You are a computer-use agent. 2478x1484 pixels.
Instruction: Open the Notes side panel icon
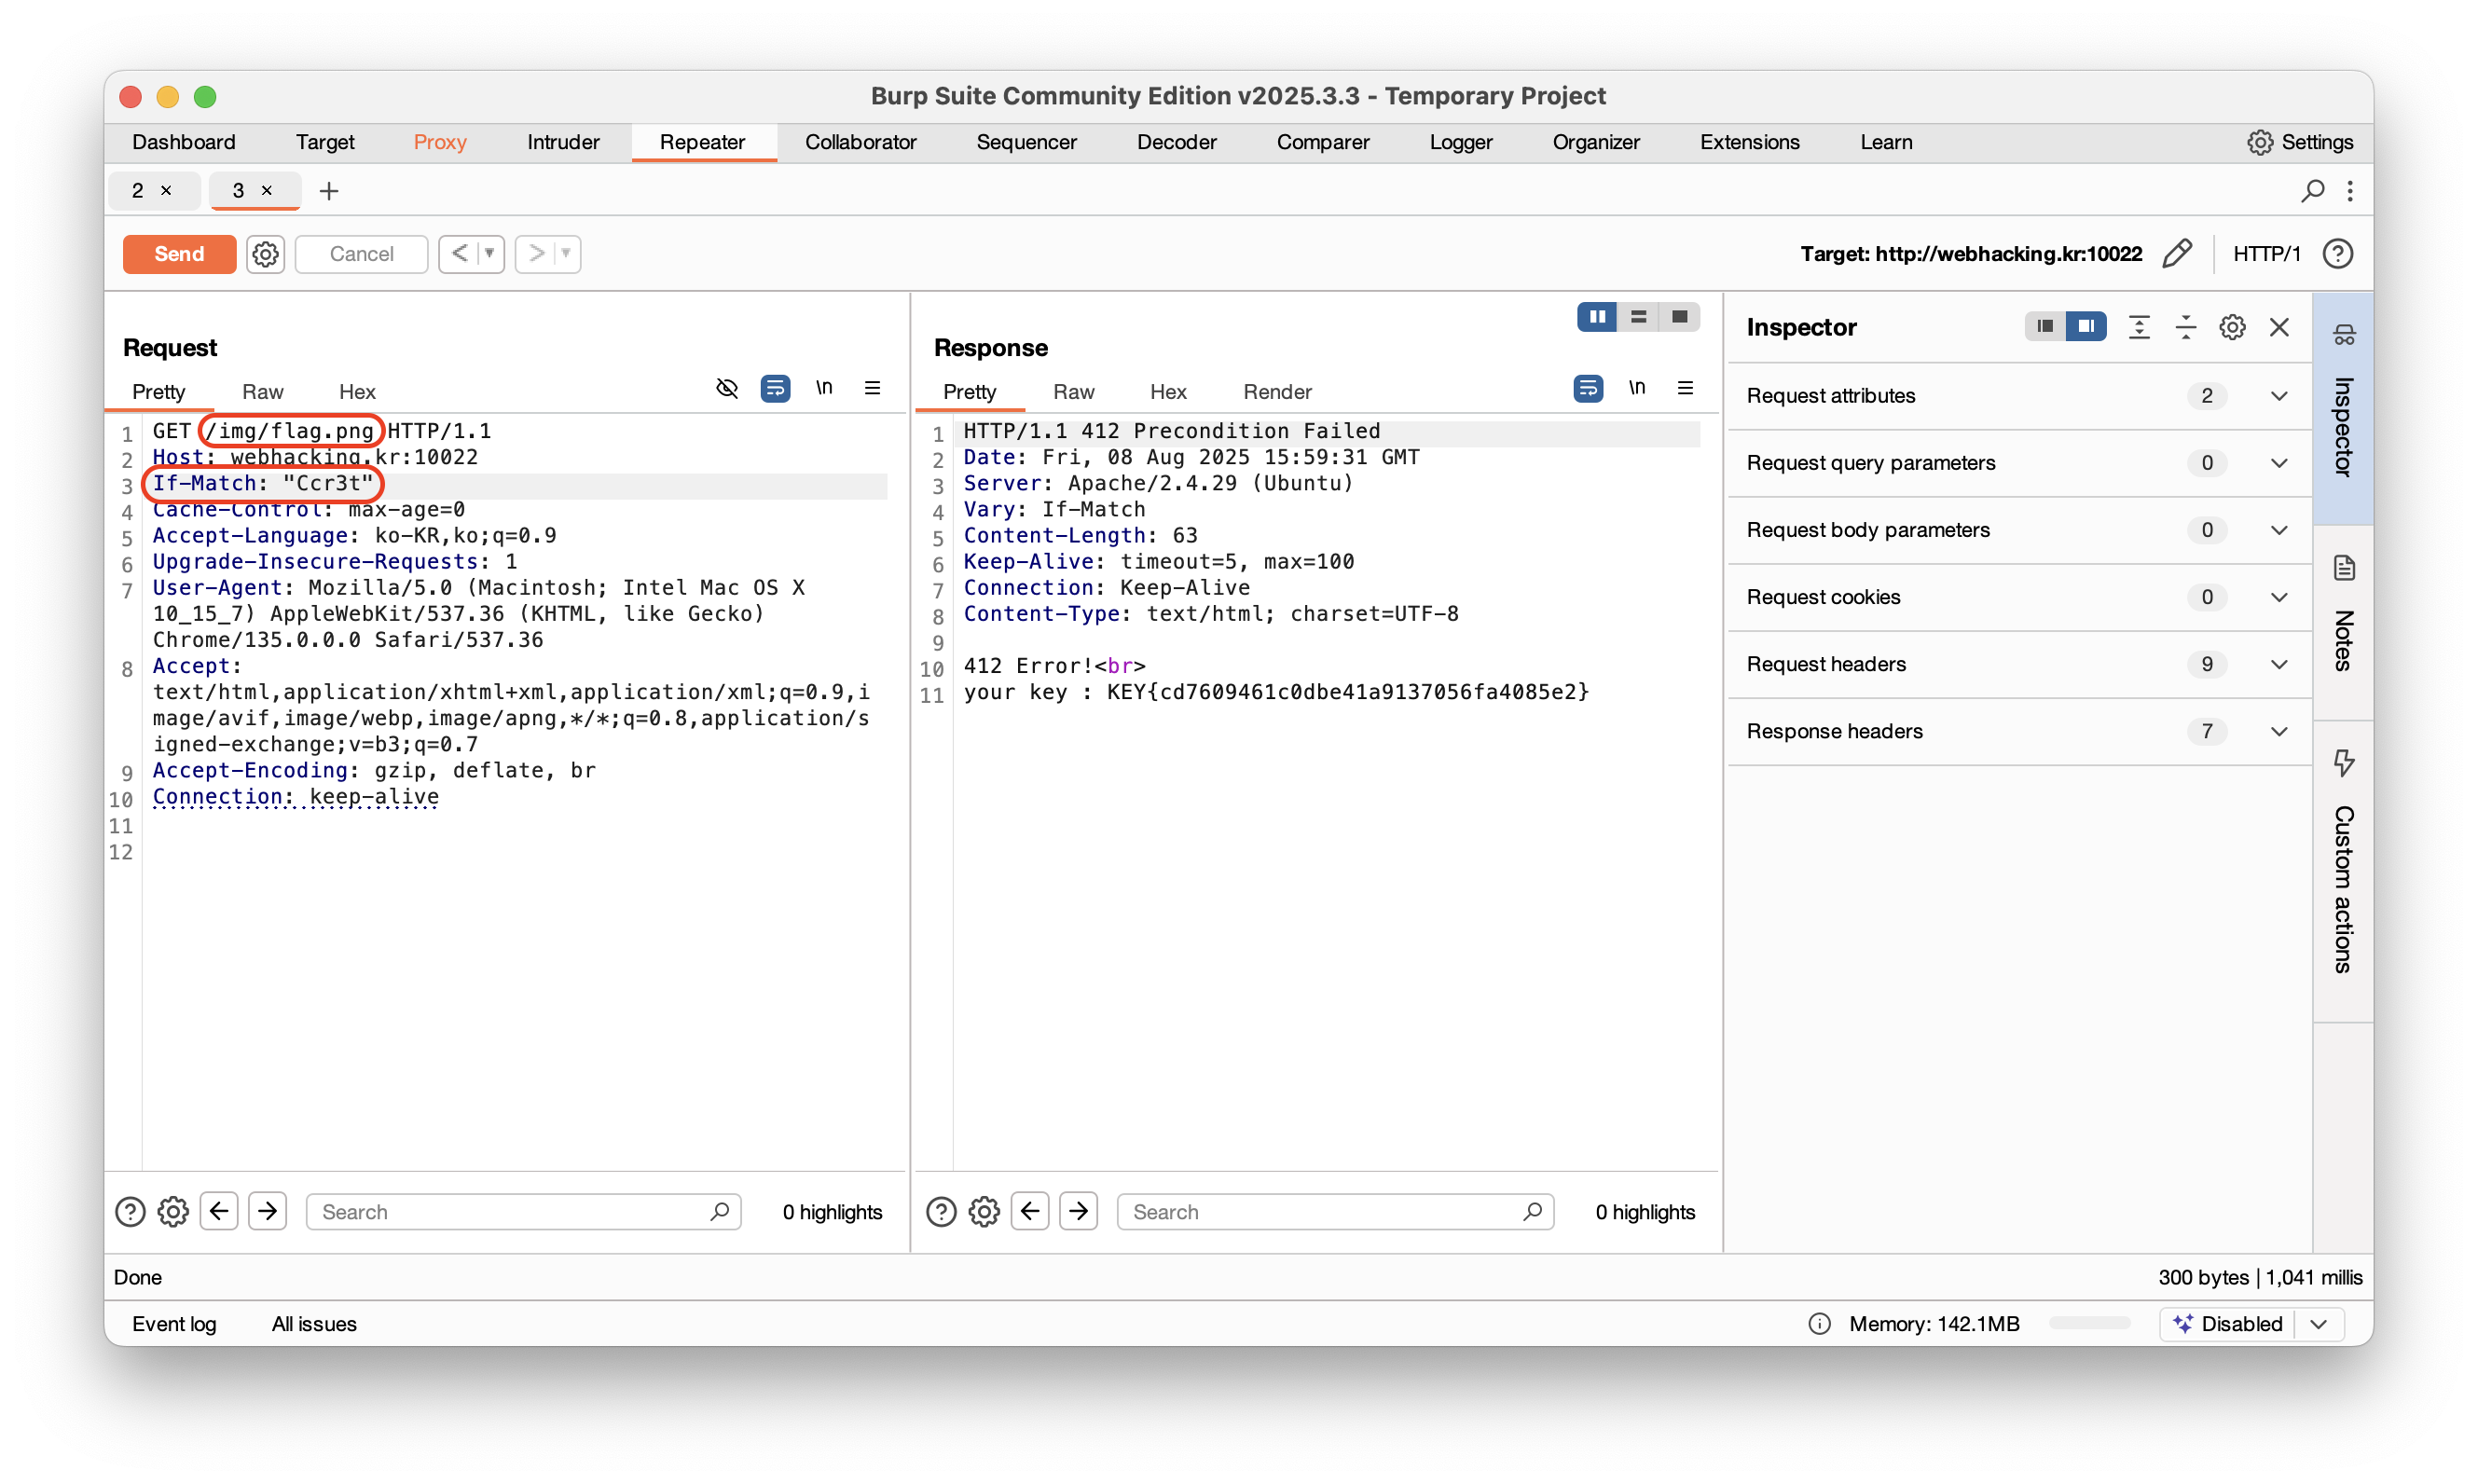(2344, 568)
